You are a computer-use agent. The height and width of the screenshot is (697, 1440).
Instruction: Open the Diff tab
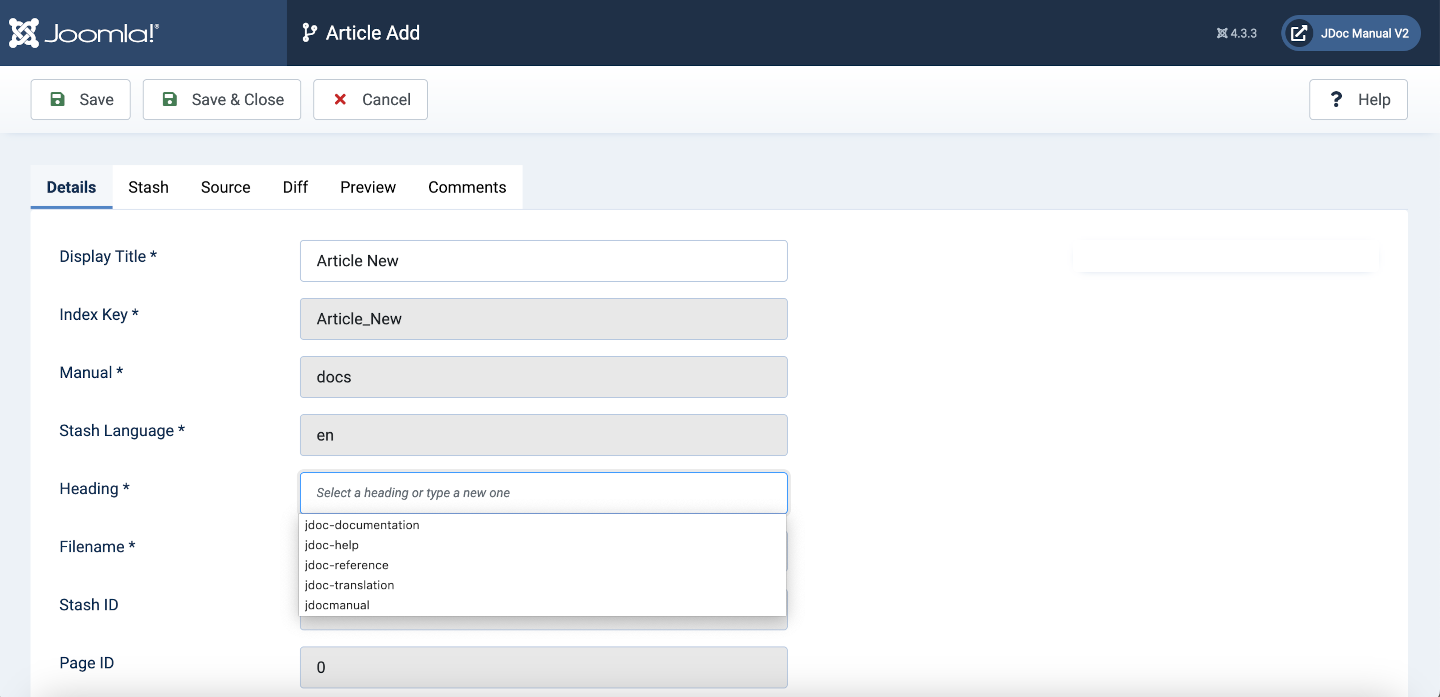295,187
